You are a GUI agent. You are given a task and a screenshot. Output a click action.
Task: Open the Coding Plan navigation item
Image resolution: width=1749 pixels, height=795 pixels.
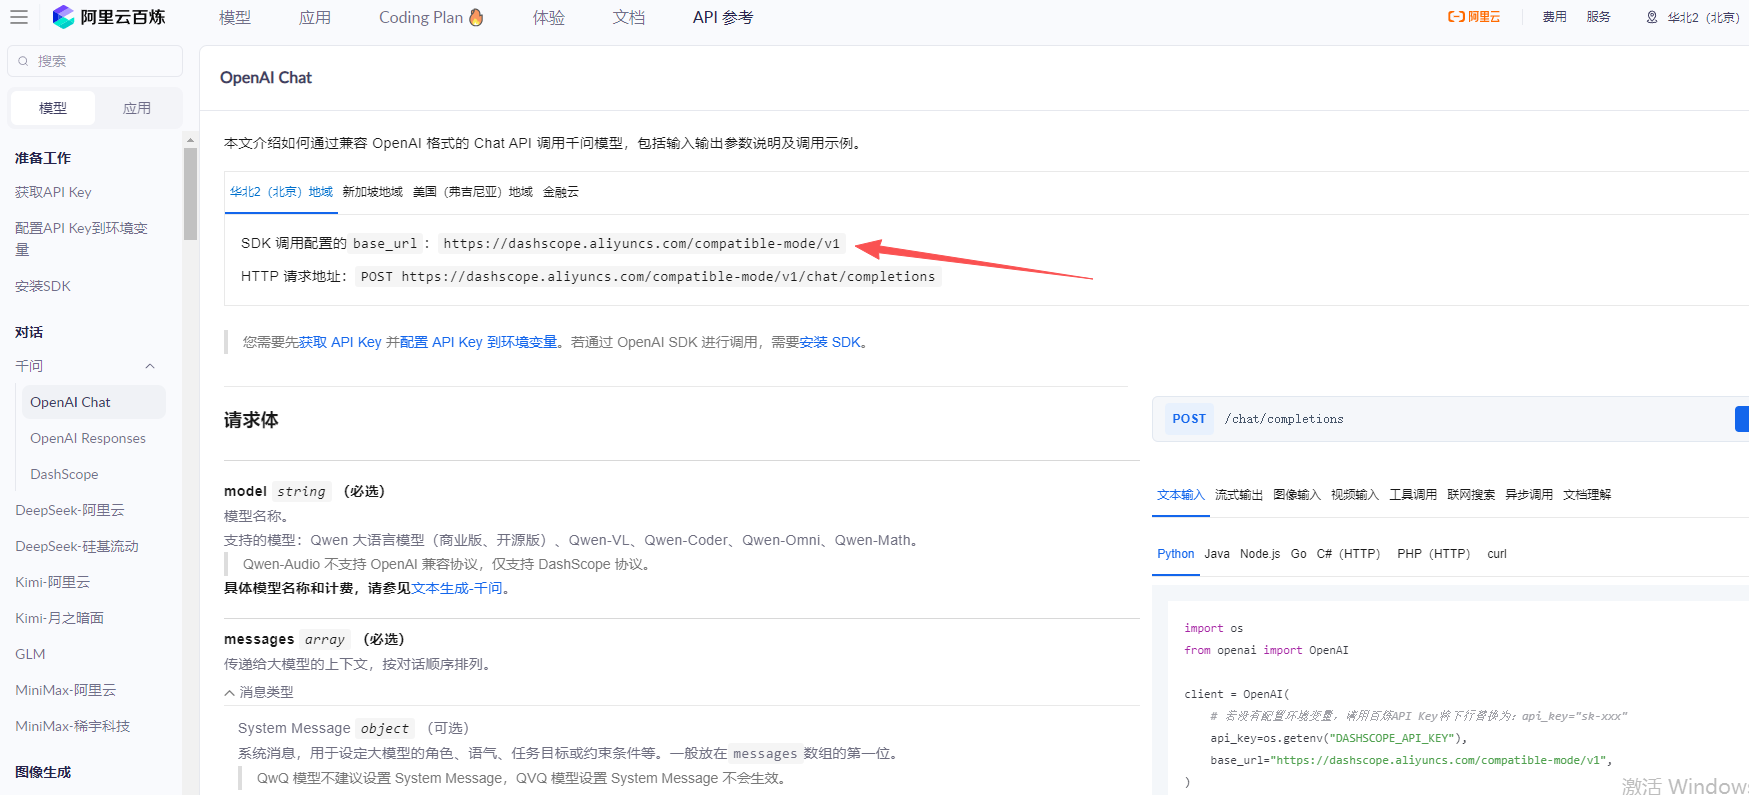pos(431,17)
